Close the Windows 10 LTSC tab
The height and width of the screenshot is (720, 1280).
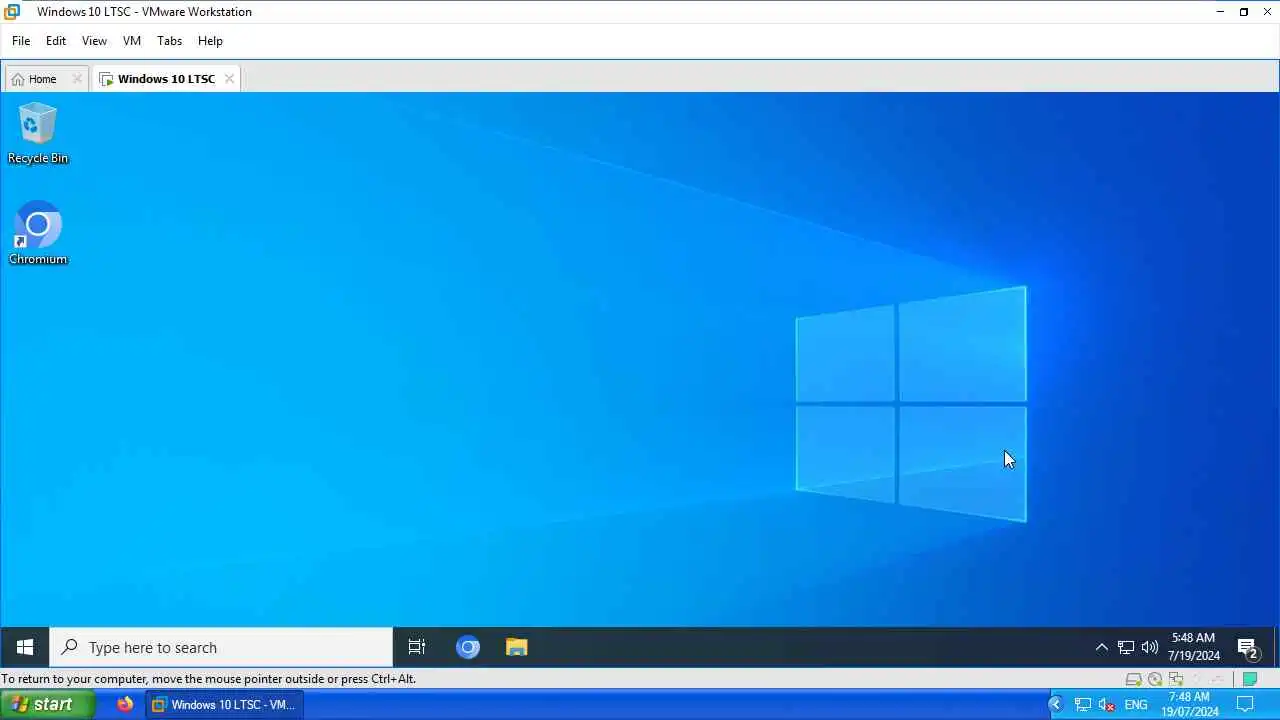(x=229, y=79)
